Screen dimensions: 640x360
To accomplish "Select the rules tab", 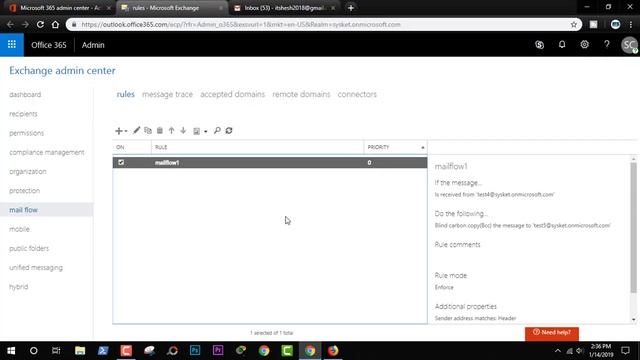I will click(125, 94).
